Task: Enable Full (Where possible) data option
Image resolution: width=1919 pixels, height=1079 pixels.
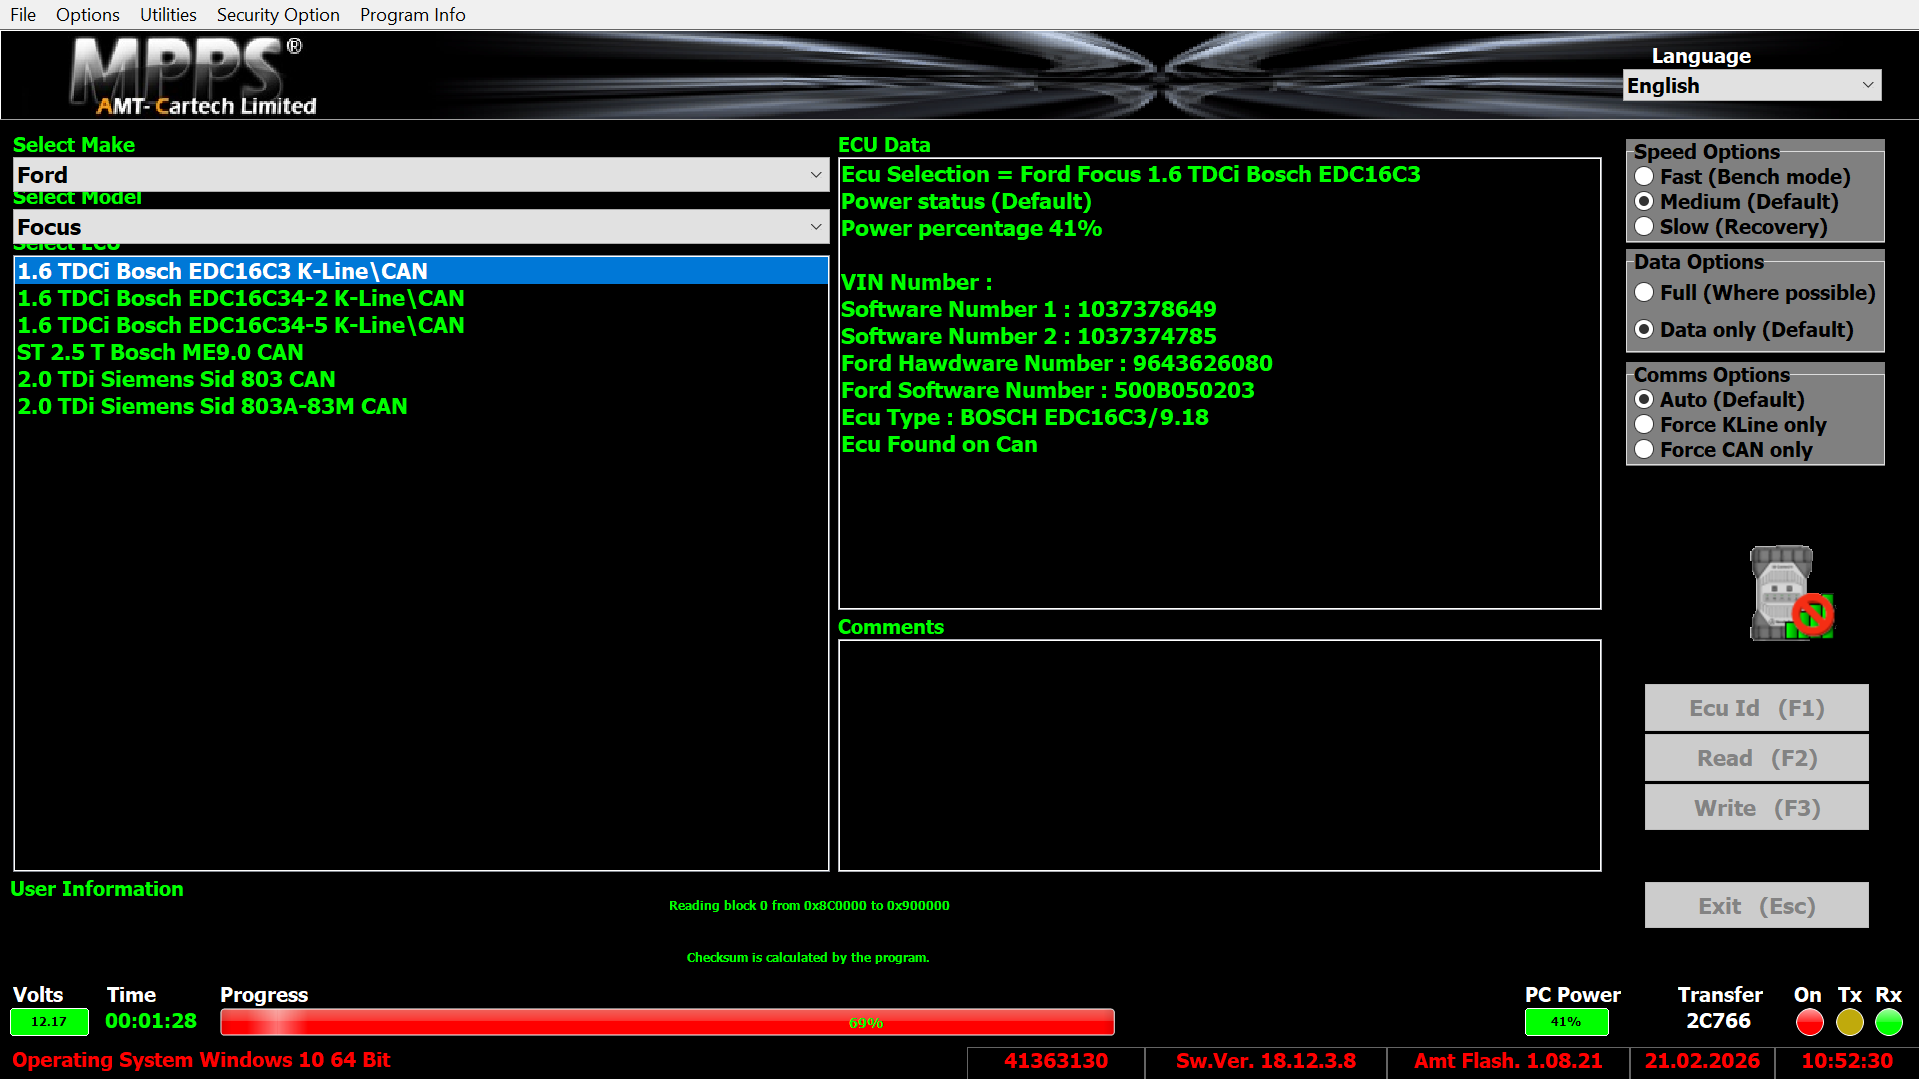Action: 1644,293
